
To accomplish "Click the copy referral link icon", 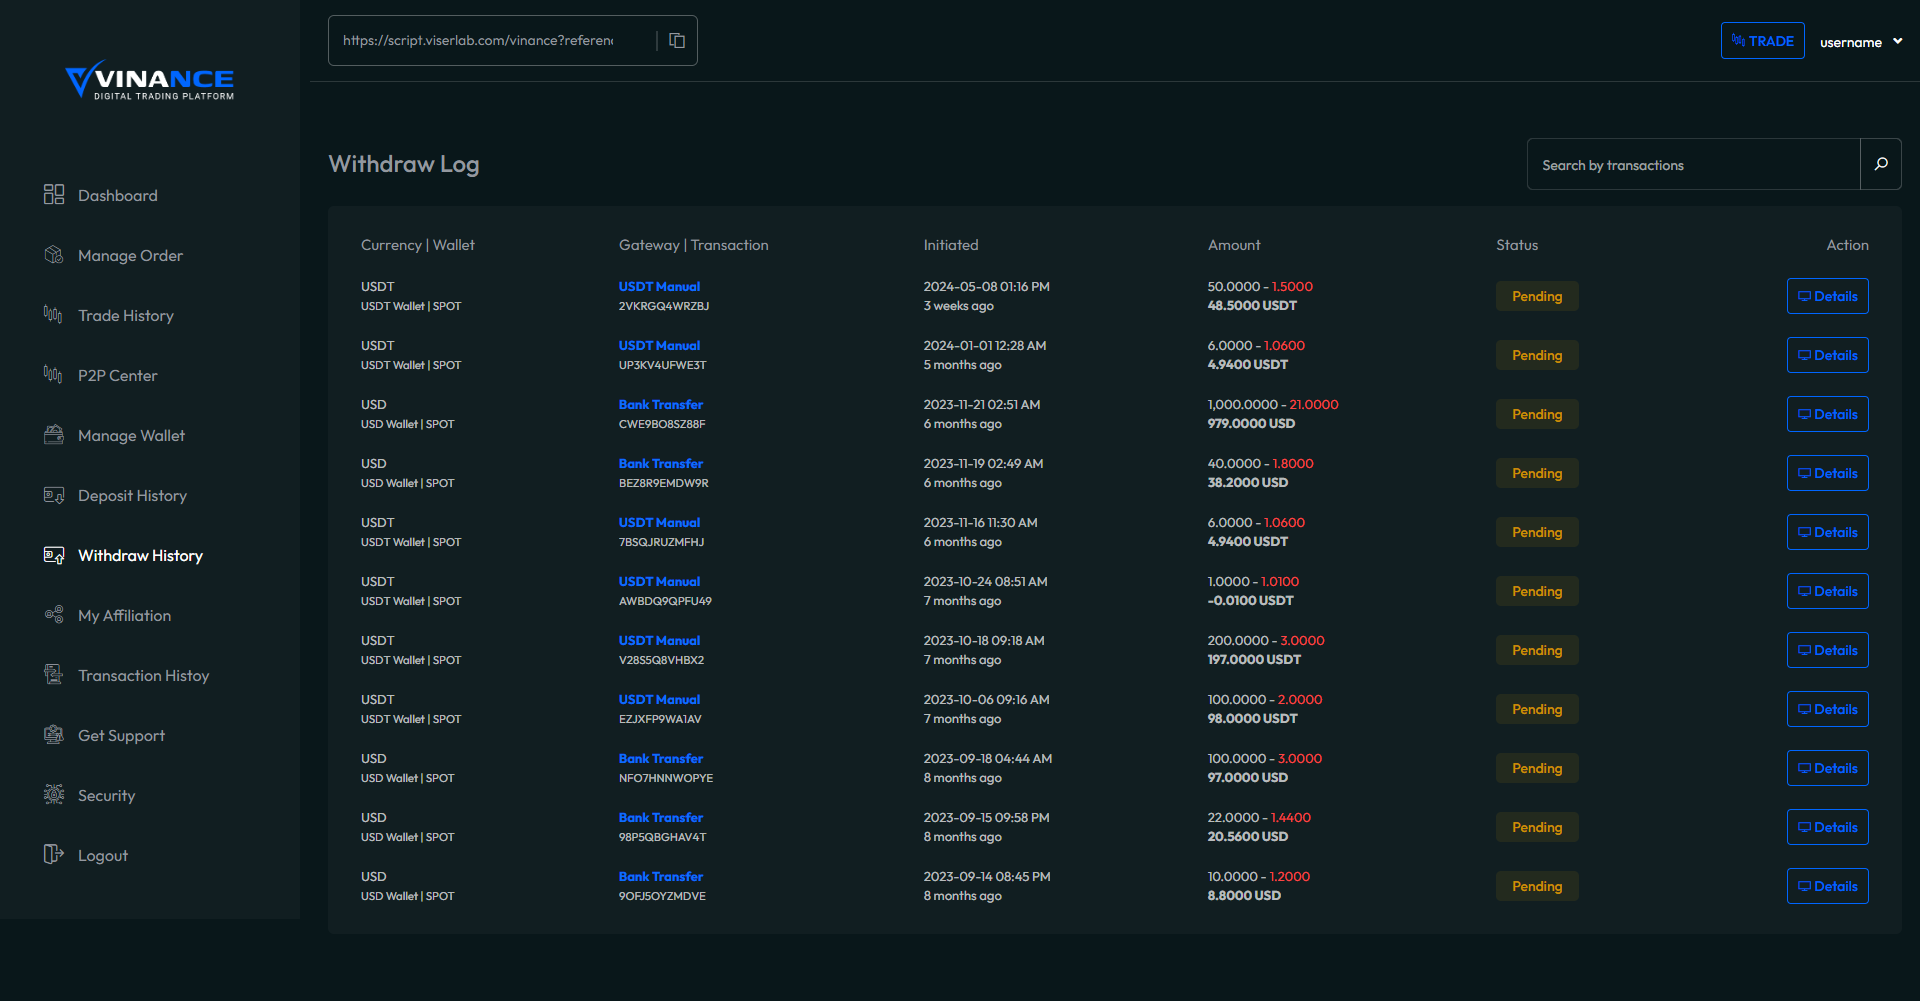I will 677,41.
